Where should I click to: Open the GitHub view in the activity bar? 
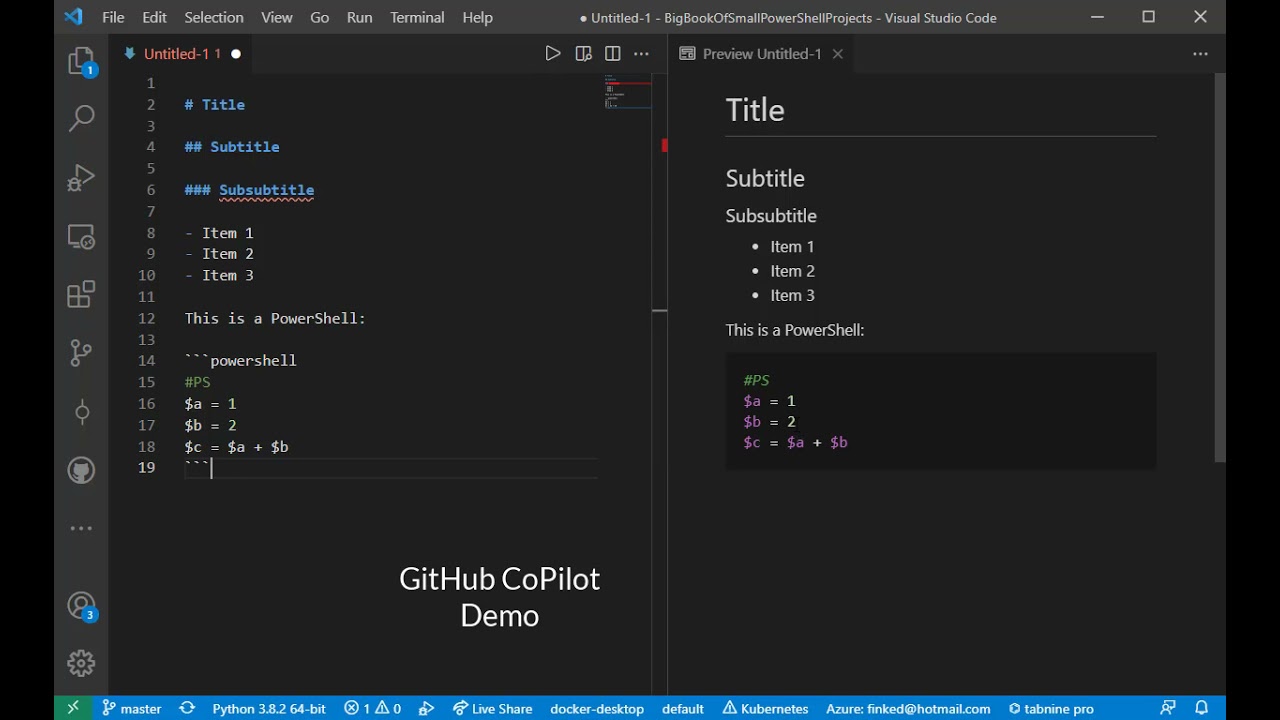click(81, 470)
